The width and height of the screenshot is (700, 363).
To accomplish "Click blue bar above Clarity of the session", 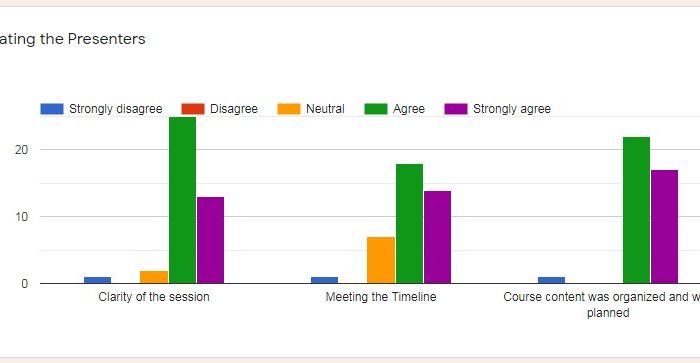I will point(97,280).
